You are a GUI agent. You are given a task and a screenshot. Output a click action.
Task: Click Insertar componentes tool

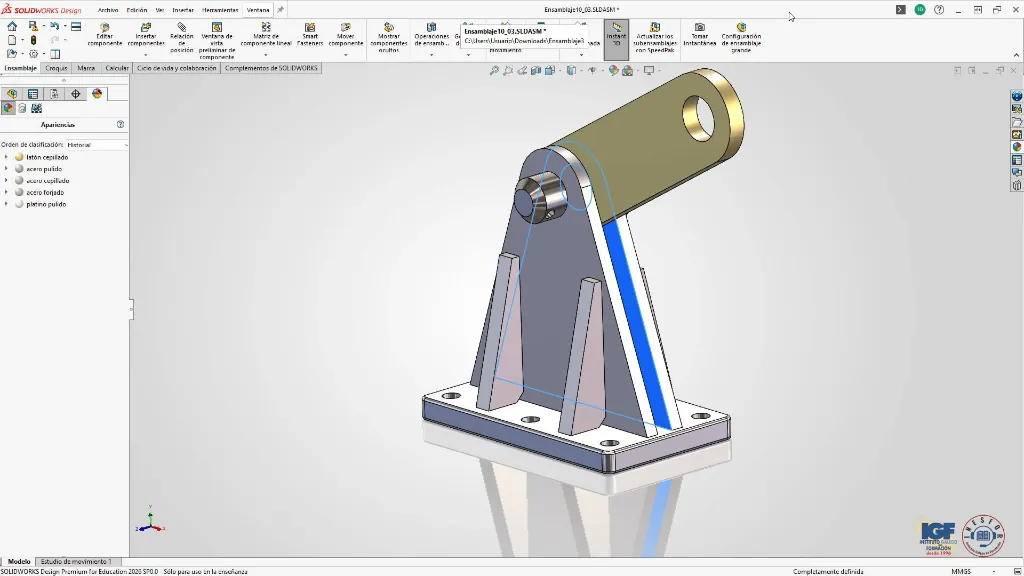[146, 35]
